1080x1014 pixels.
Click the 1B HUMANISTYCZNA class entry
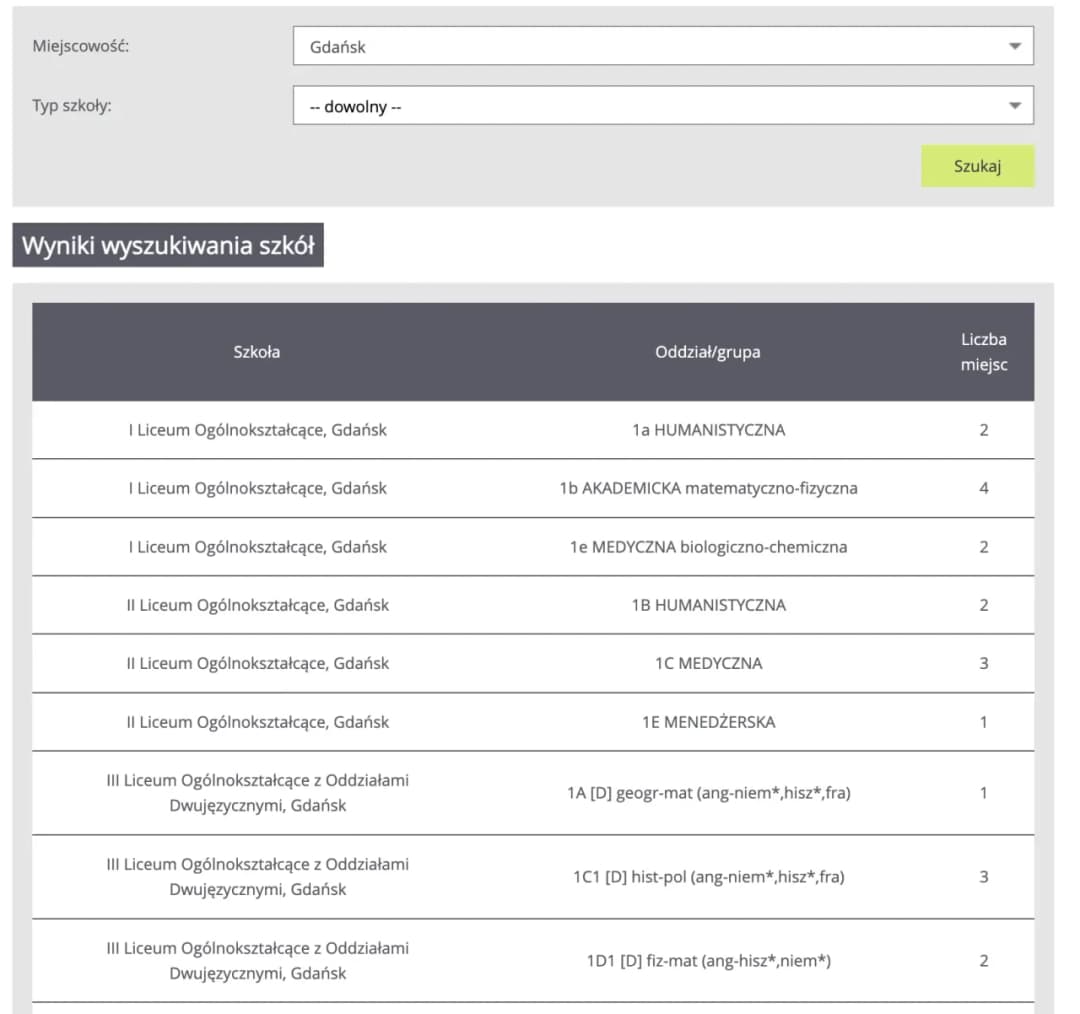pyautogui.click(x=708, y=605)
